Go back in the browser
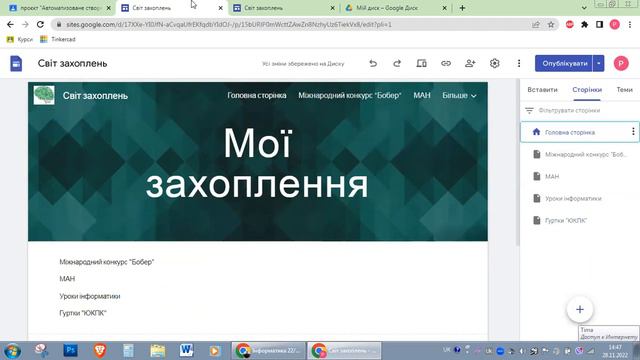Screen dimensions: 640x360 coord(10,24)
